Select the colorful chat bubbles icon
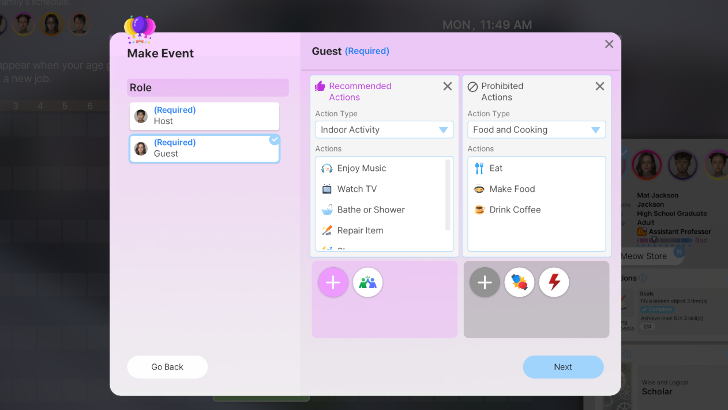This screenshot has height=410, width=728. (519, 283)
